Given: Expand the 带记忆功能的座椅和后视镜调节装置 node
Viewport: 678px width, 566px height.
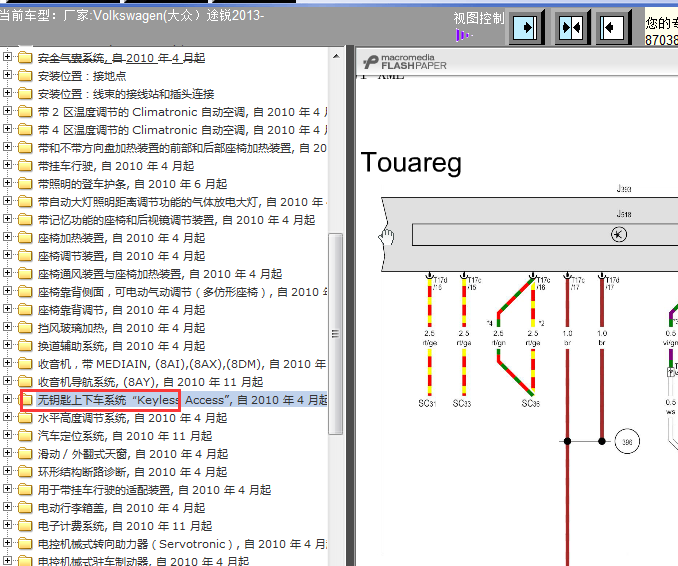Looking at the screenshot, I should tap(7, 219).
